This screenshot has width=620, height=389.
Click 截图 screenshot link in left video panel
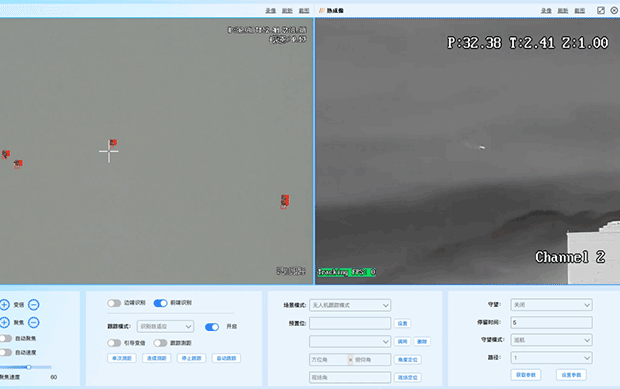(x=304, y=11)
